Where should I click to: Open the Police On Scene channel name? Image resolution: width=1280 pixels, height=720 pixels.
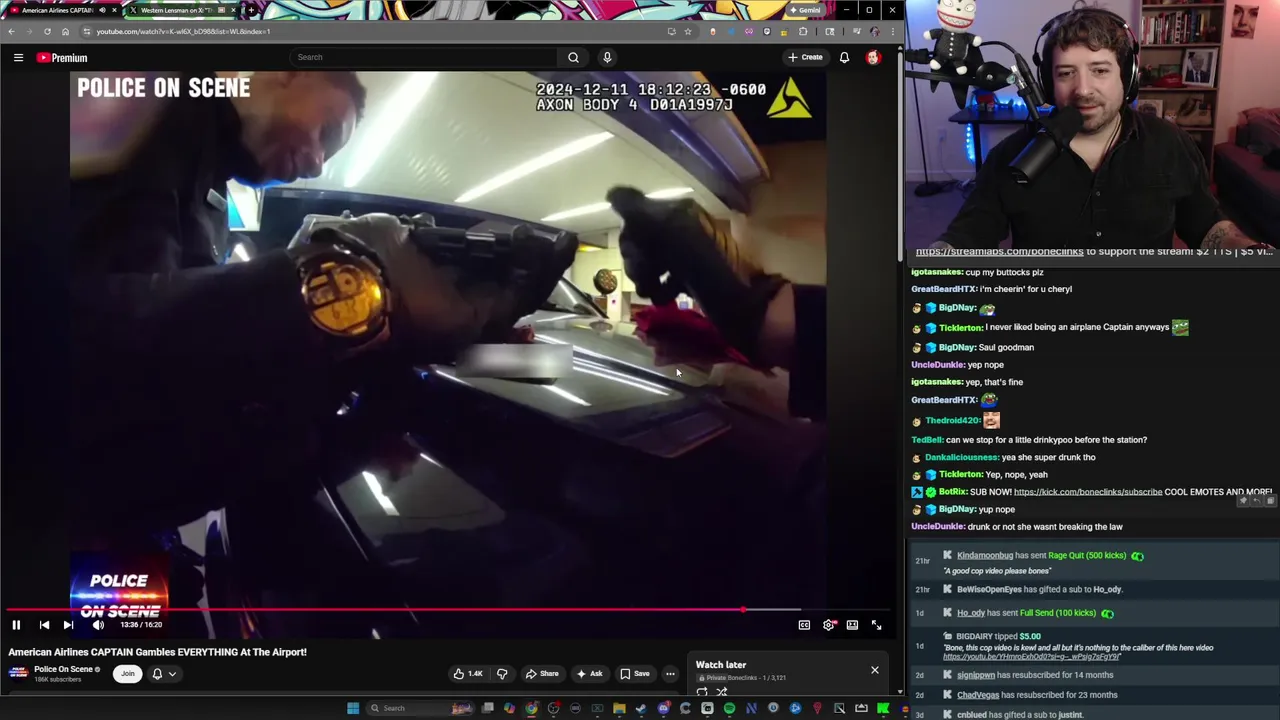click(x=63, y=669)
